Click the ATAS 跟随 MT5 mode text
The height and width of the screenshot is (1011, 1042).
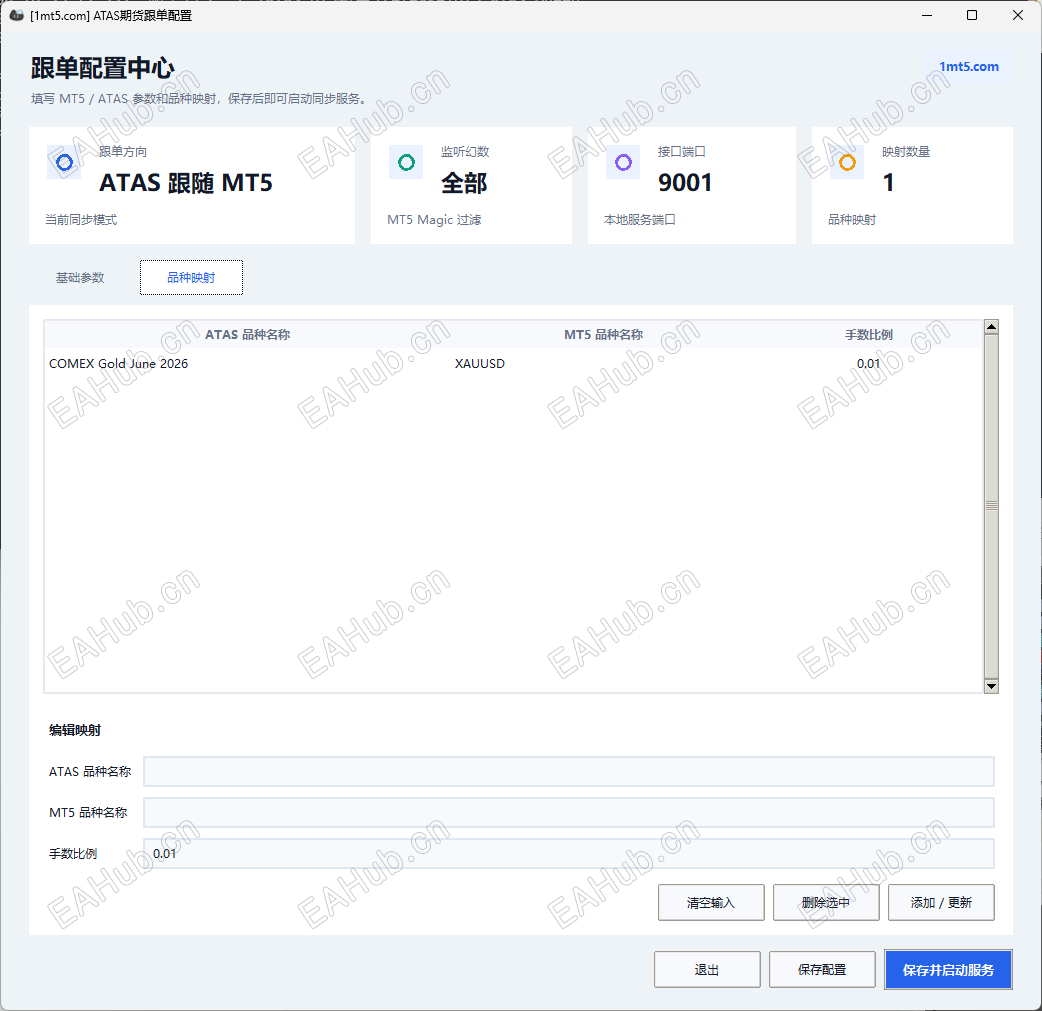(185, 183)
